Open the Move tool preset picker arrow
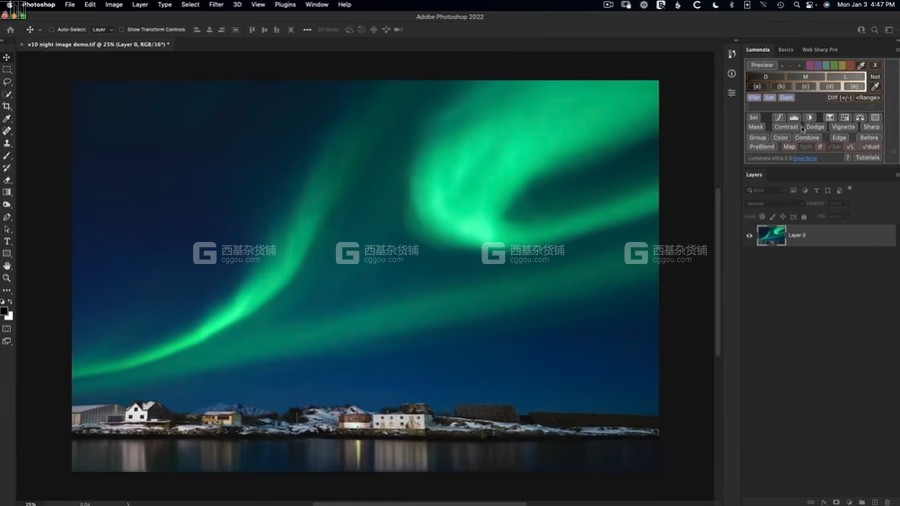The width and height of the screenshot is (900, 506). (x=40, y=30)
